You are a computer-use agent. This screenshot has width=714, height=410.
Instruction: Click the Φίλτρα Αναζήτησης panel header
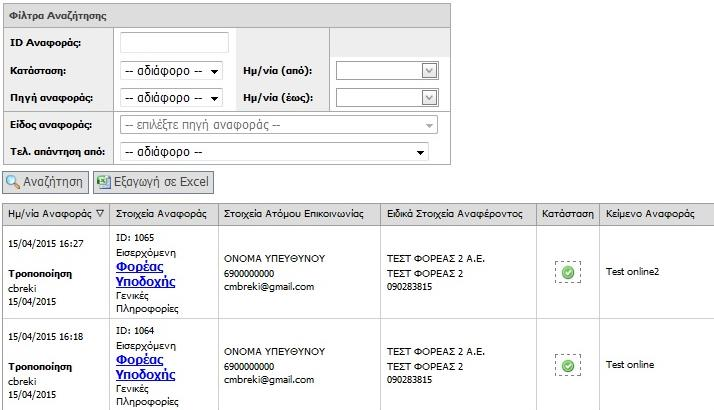[x=227, y=16]
